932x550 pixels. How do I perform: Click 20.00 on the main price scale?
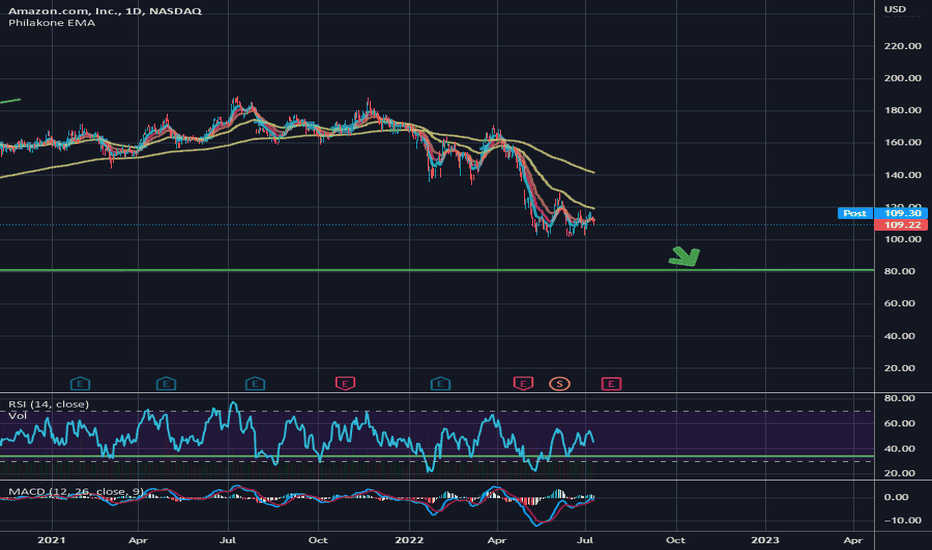(900, 368)
